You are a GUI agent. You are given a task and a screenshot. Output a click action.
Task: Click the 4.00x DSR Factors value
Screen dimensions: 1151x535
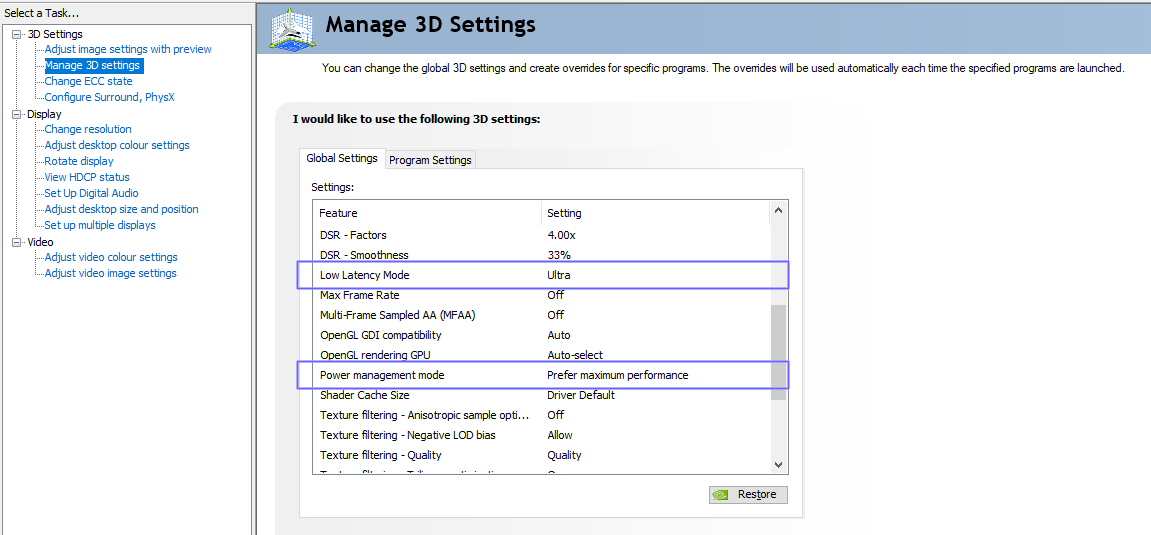562,236
